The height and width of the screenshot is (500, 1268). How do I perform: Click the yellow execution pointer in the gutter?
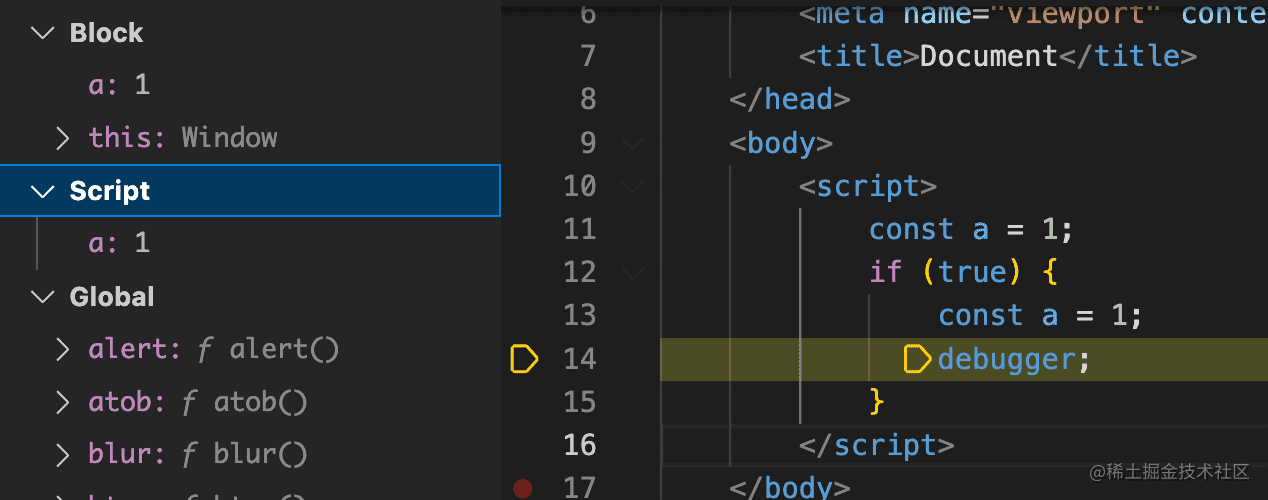coord(524,358)
